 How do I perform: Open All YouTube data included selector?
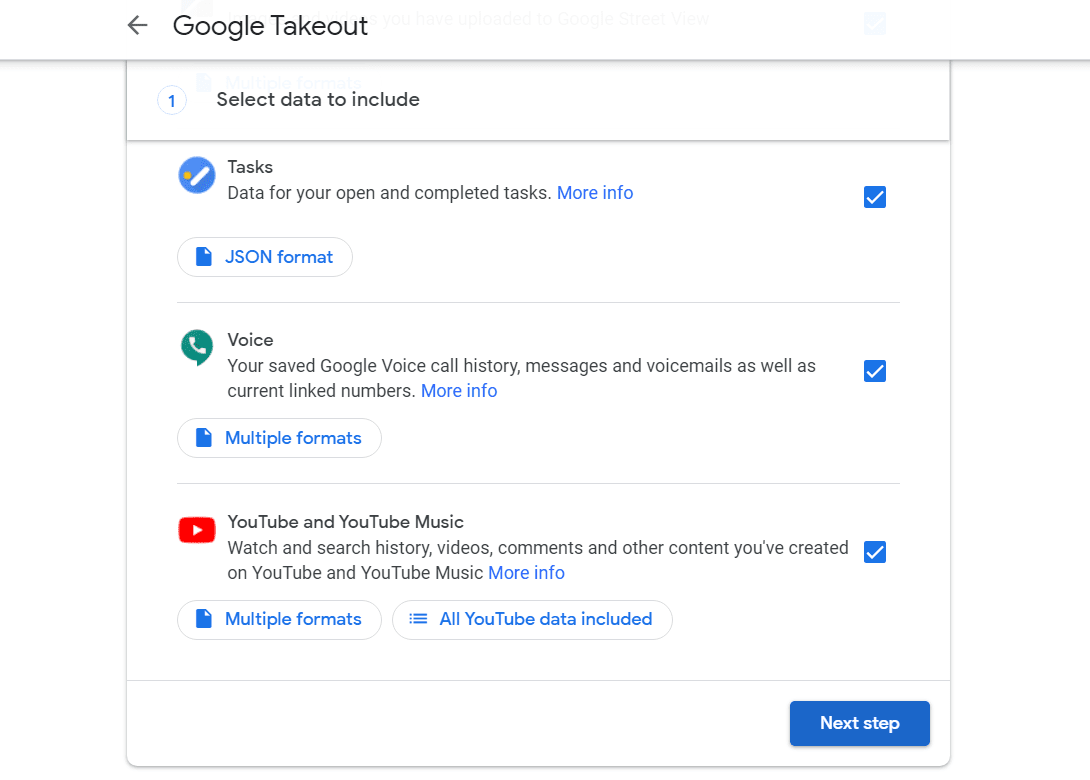click(532, 619)
